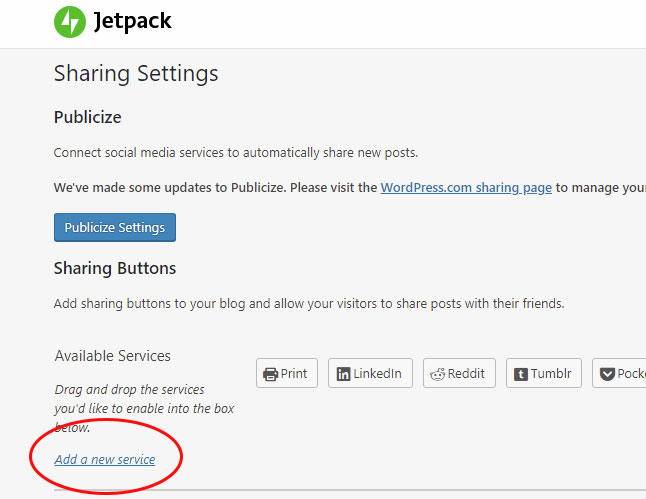Click the Sharing Buttons section heading
Screen dimensions: 646x499
115,268
